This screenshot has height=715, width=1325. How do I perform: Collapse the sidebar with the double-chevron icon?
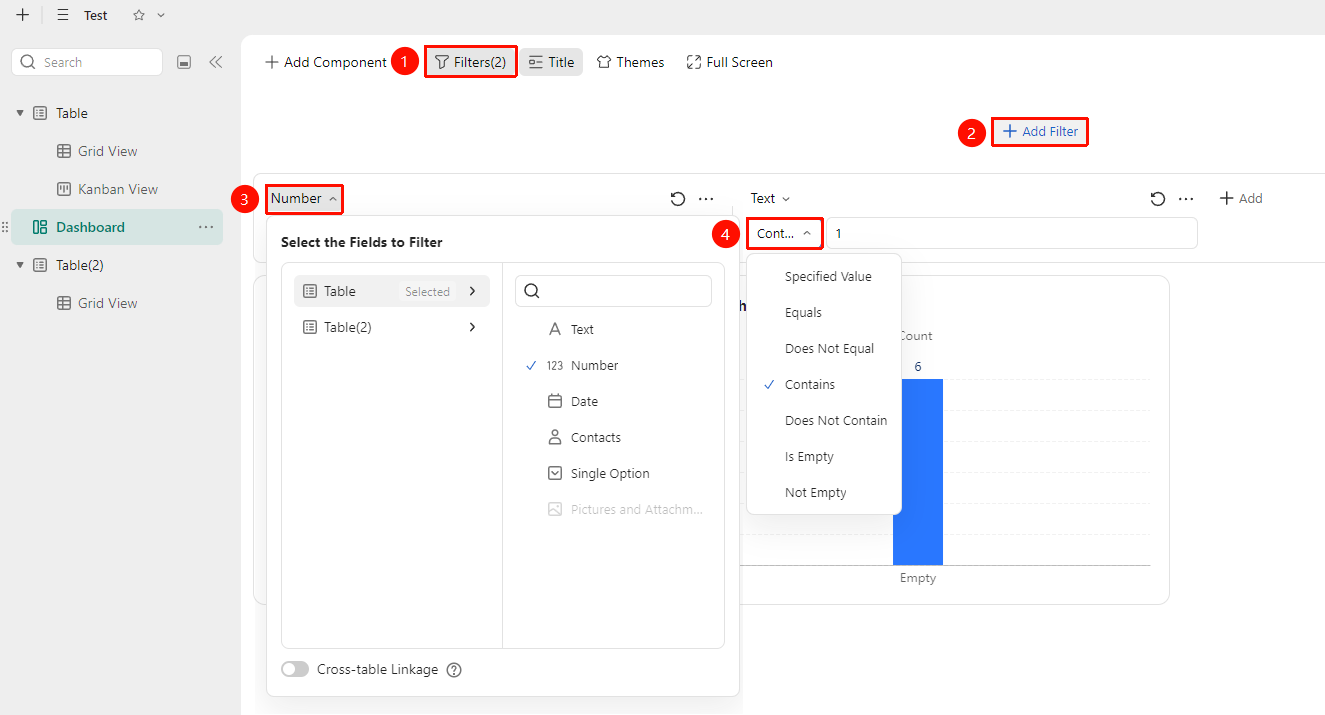(215, 62)
